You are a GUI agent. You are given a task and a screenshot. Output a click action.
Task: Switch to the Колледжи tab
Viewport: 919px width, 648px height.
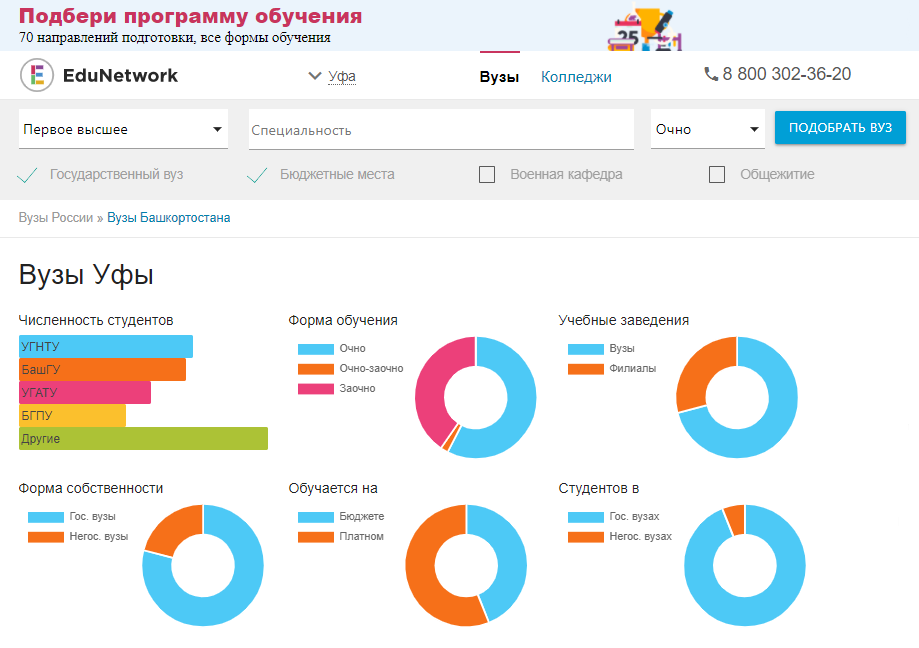(x=576, y=77)
